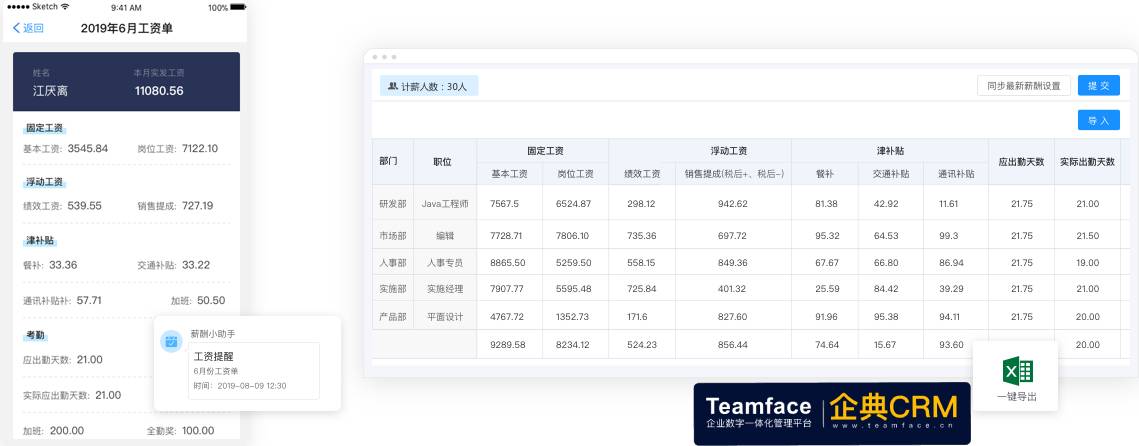Image resolution: width=1139 pixels, height=446 pixels.
Task: Click the battery icon in phone status bar
Action: (238, 7)
